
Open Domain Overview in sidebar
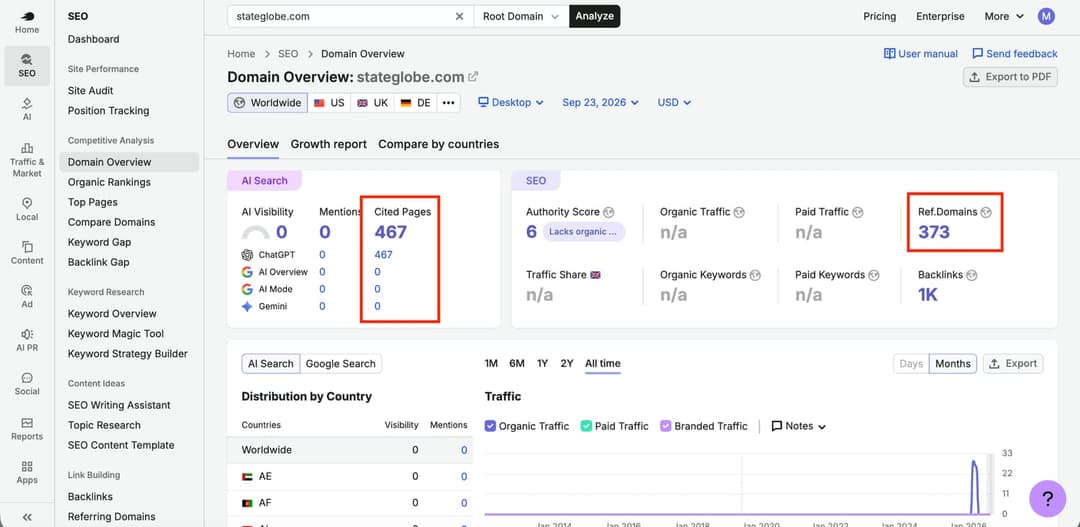pos(129,162)
